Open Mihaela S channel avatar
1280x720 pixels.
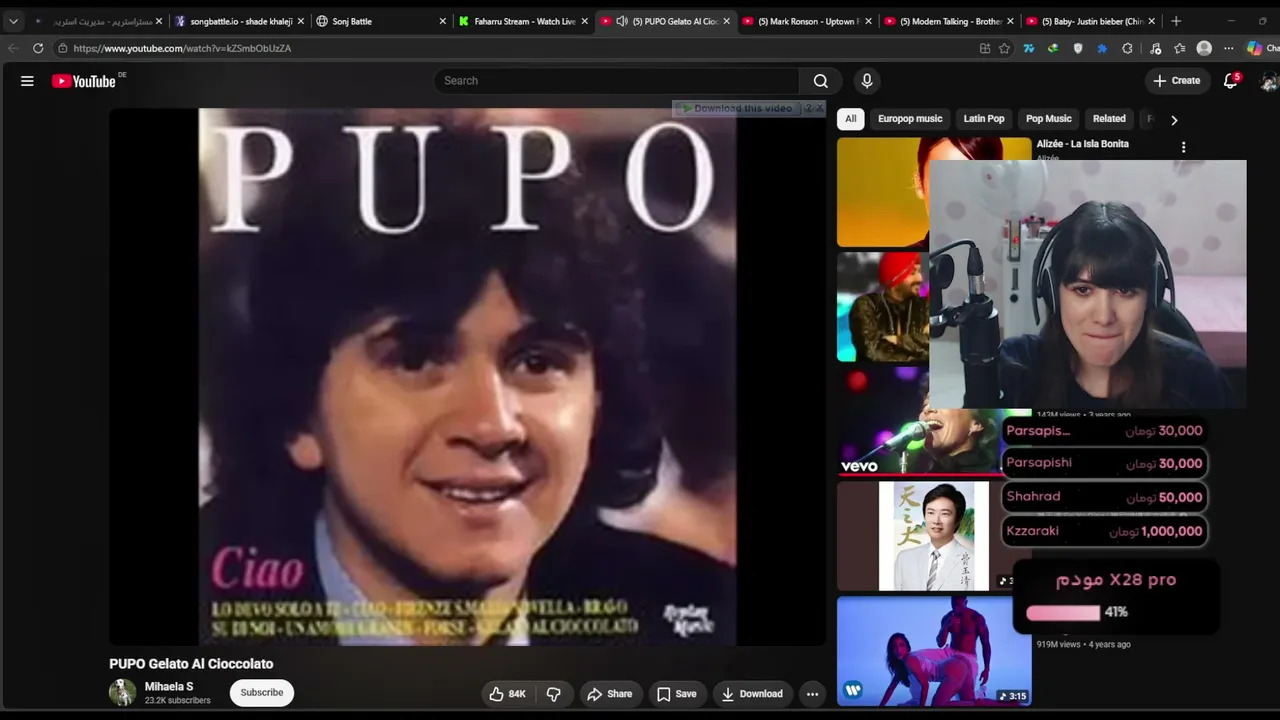(x=122, y=692)
